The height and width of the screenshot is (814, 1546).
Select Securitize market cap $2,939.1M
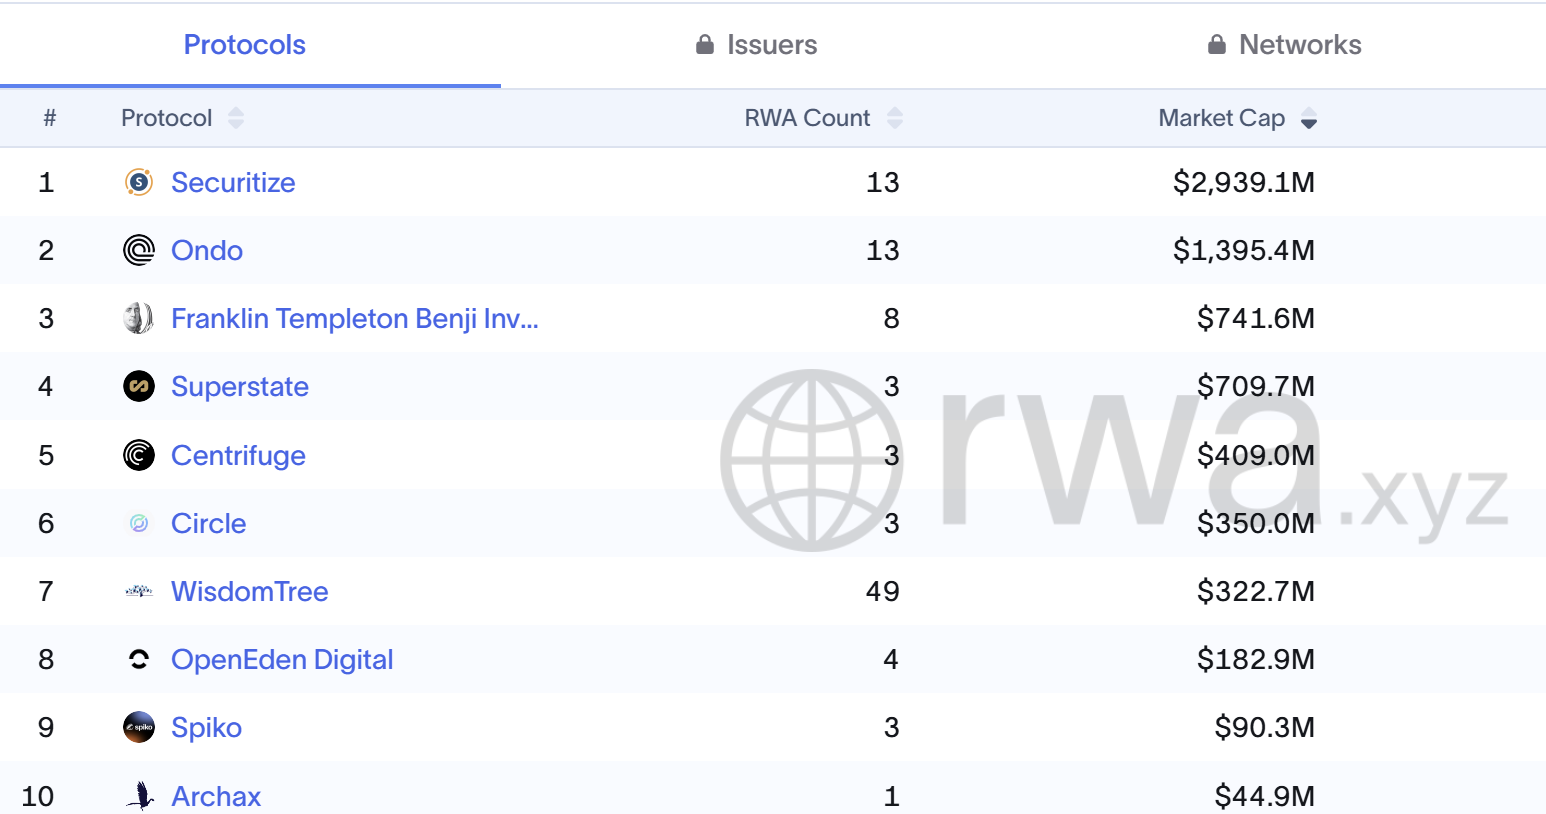click(1244, 182)
